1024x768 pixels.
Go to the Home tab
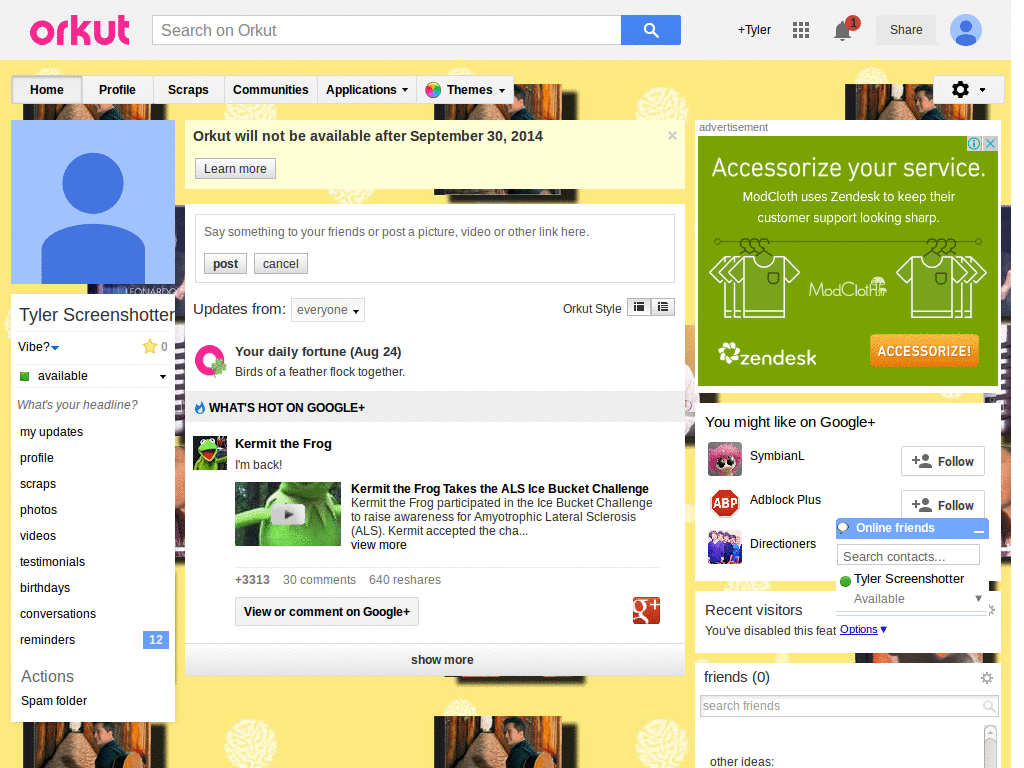(47, 90)
